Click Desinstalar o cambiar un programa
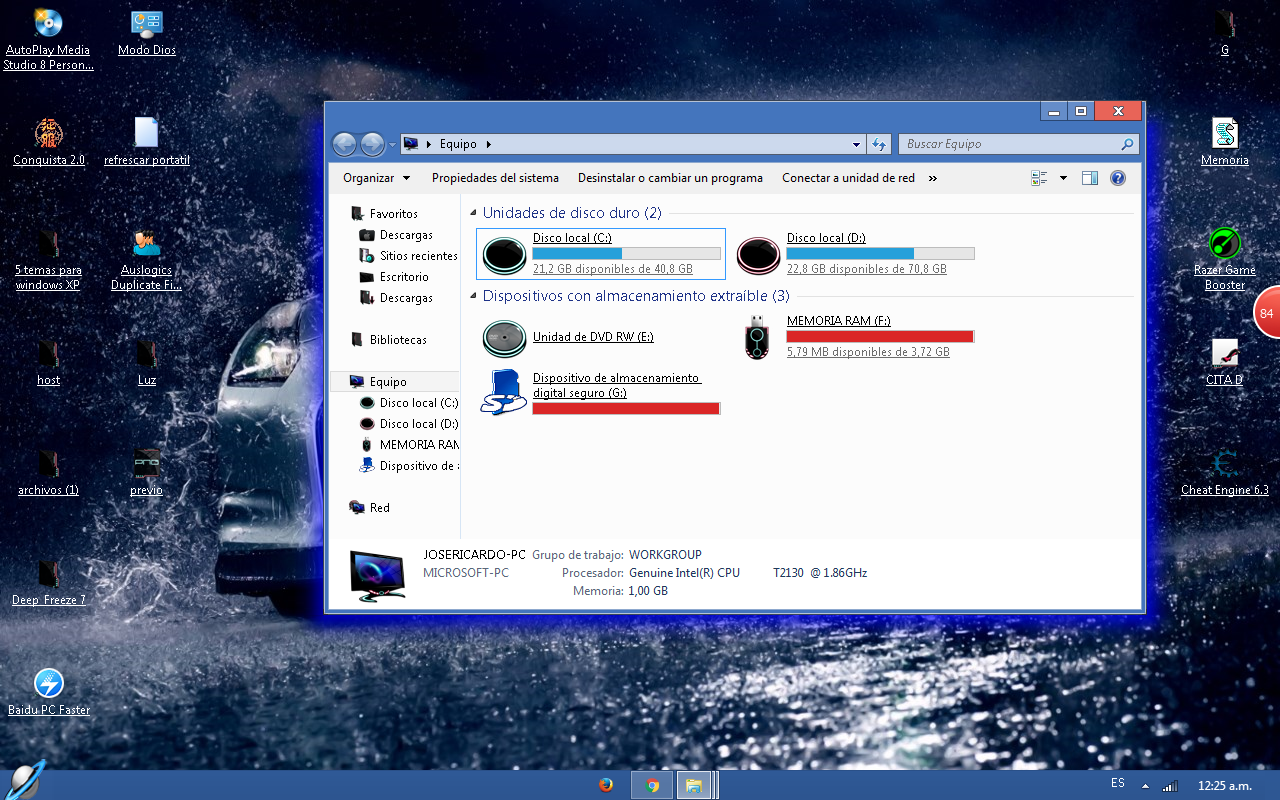Screen dimensions: 1280x800 tap(670, 178)
